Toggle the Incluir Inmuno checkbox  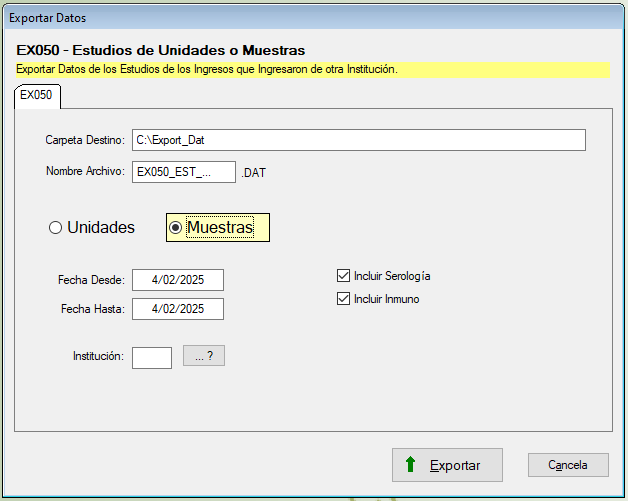(344, 299)
